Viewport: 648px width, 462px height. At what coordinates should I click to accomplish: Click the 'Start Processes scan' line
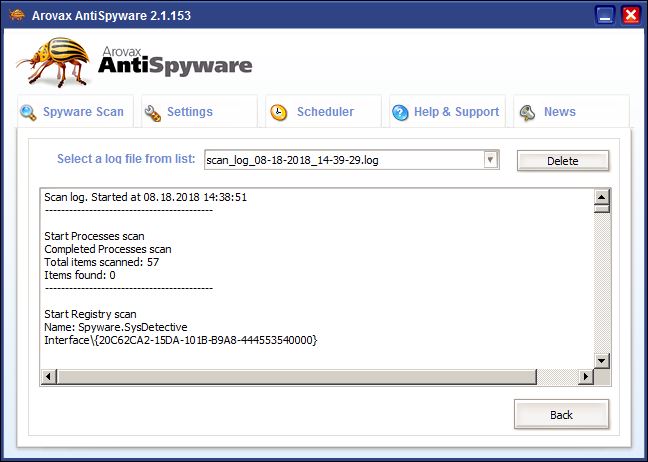click(94, 236)
